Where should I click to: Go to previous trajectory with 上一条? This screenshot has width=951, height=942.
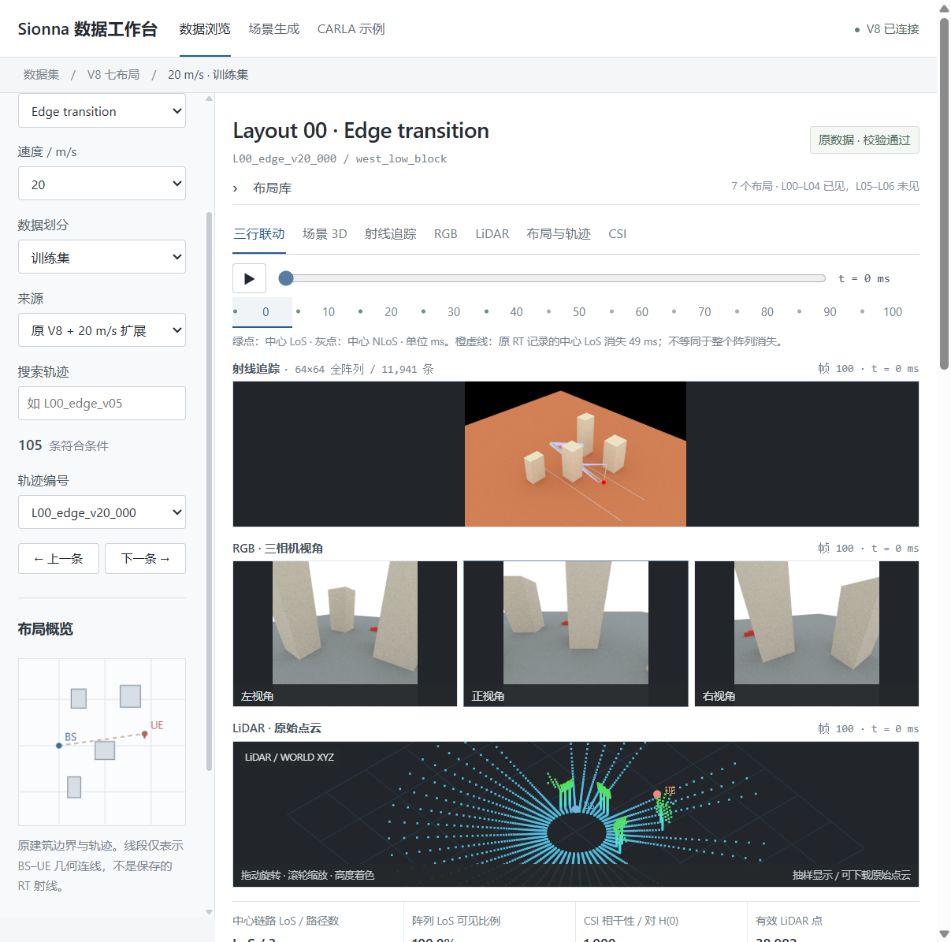click(x=58, y=559)
